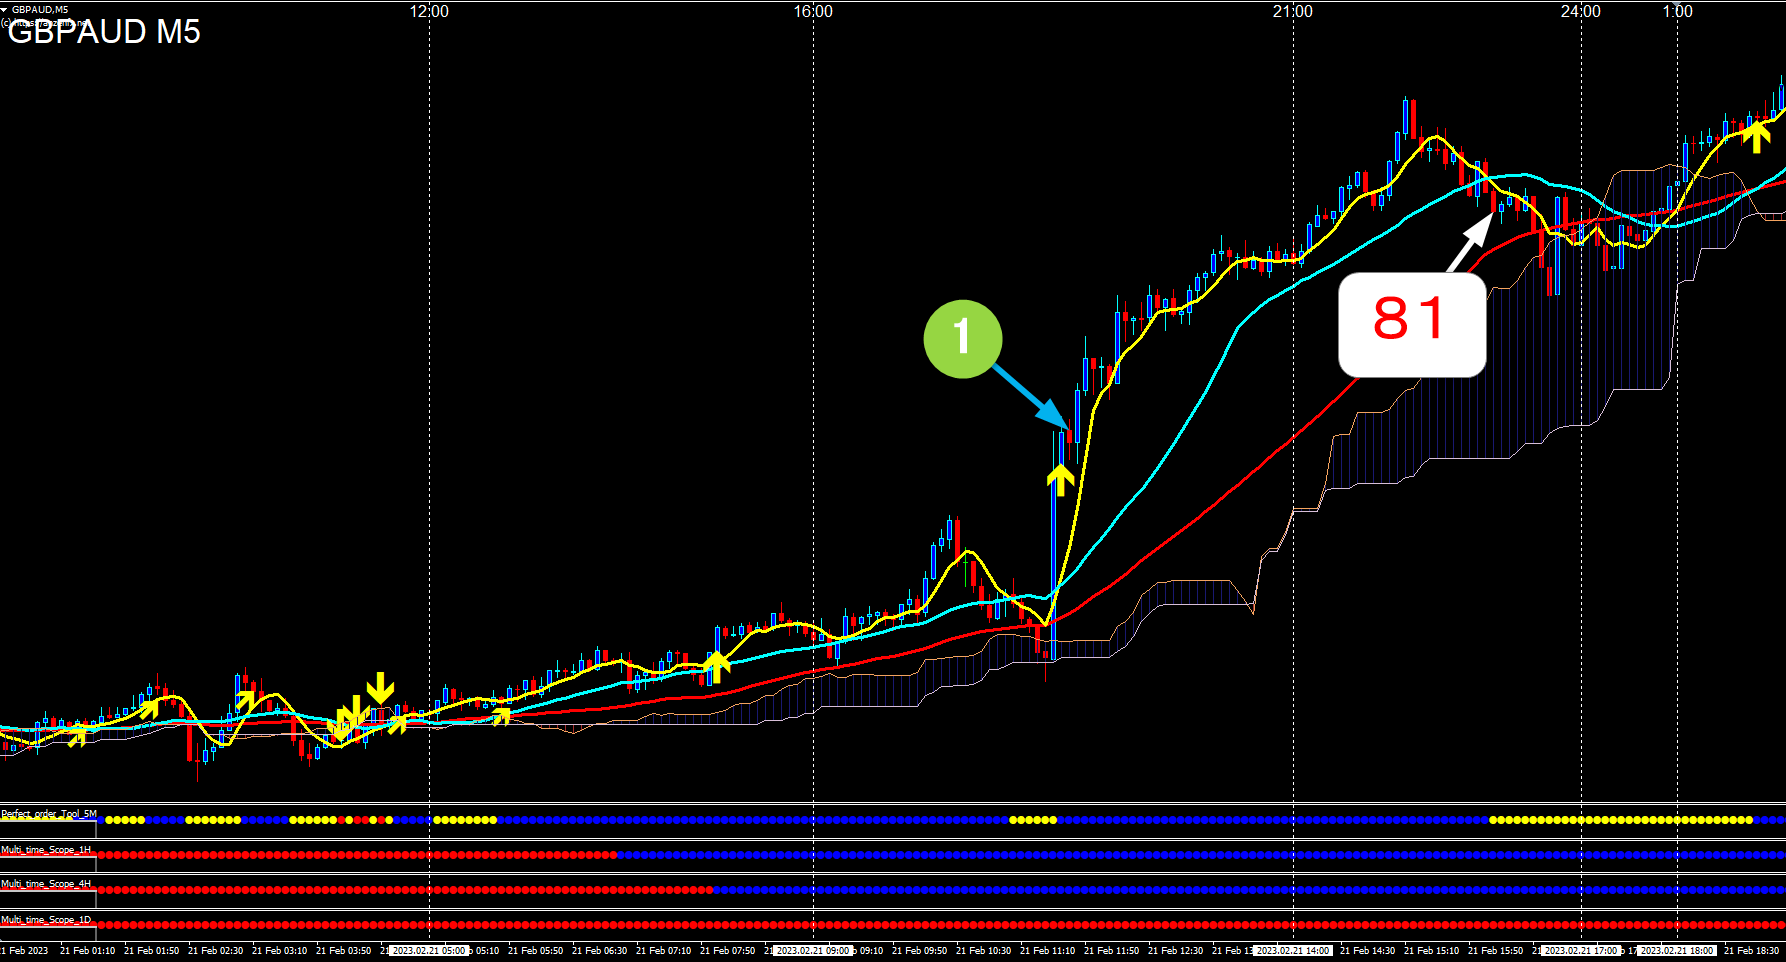
Task: Expand the one-click trading triangle beside GBPAUD,M5
Action: tap(4, 9)
